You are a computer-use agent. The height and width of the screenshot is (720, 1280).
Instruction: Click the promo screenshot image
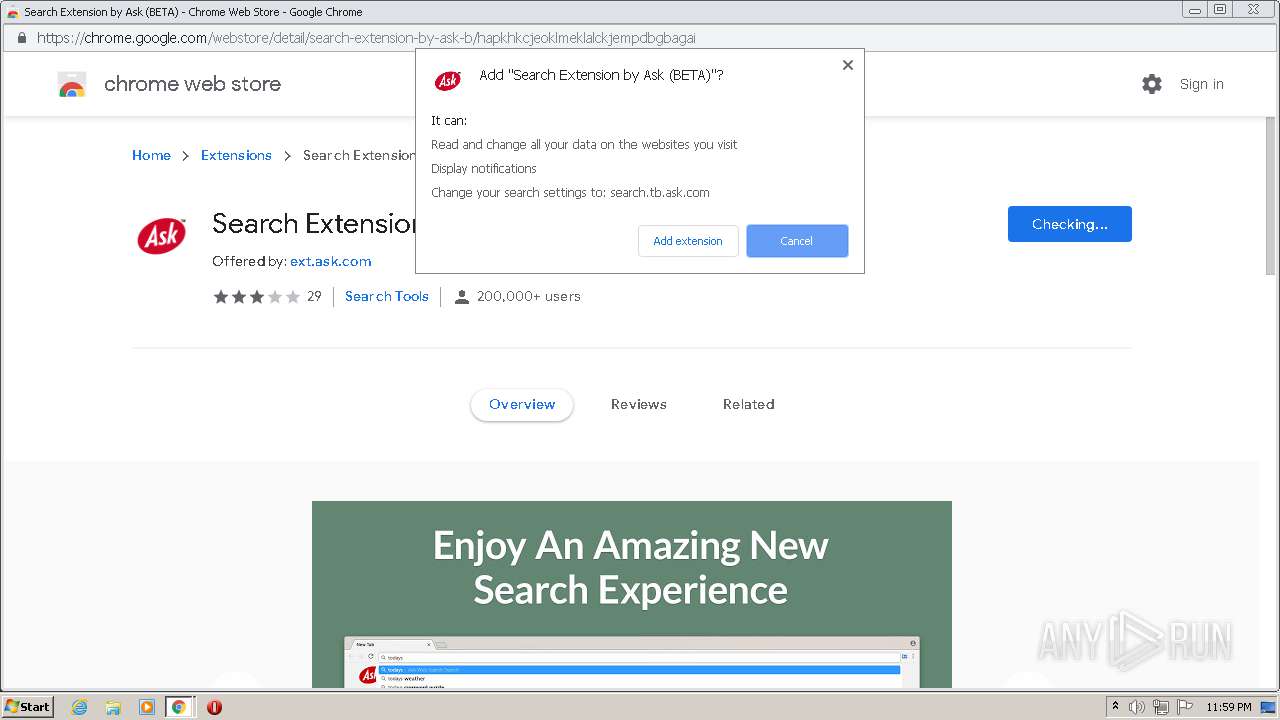point(632,594)
